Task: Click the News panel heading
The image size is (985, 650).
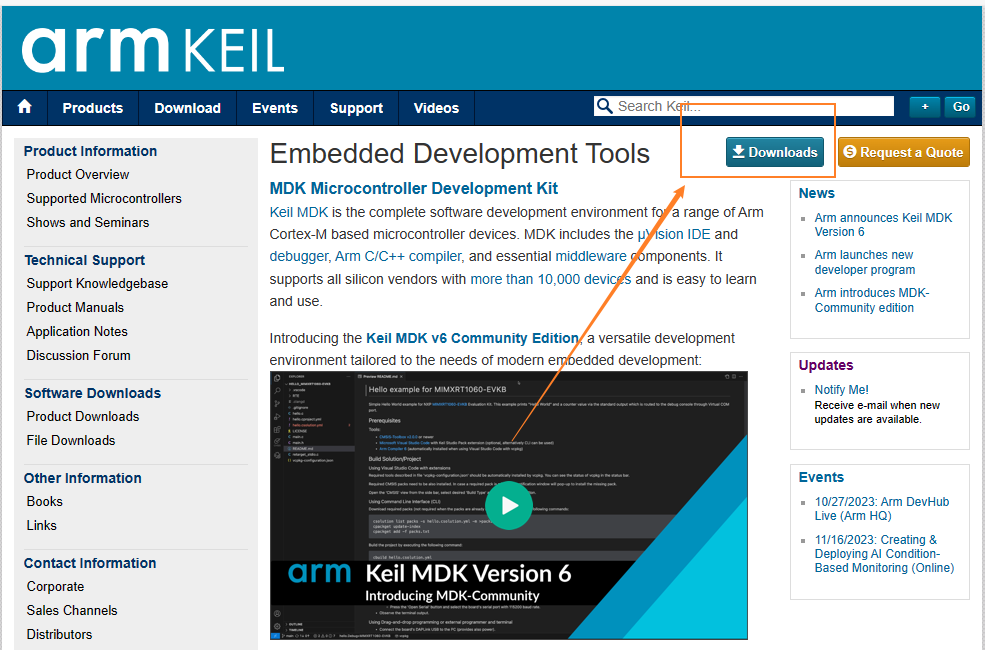Action: point(817,193)
